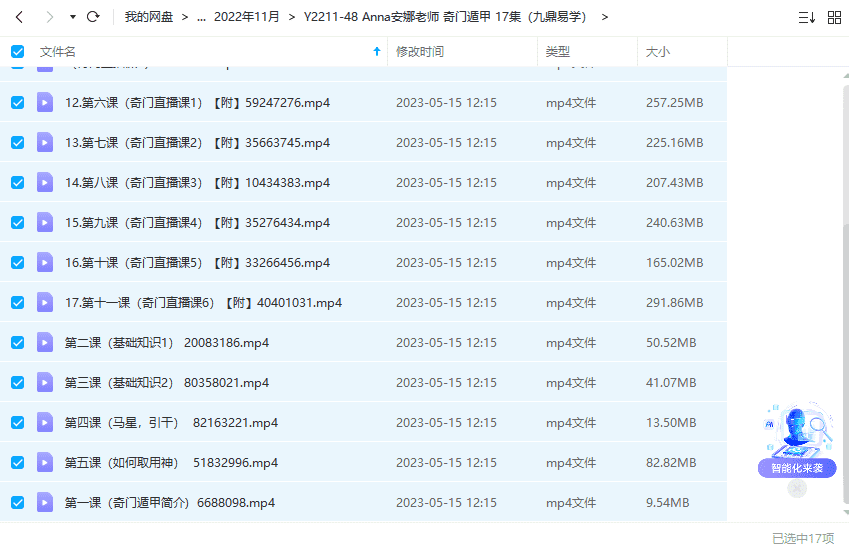This screenshot has height=553, width=849.
Task: Jump to 2022年11月 folder in breadcrumb
Action: point(247,17)
